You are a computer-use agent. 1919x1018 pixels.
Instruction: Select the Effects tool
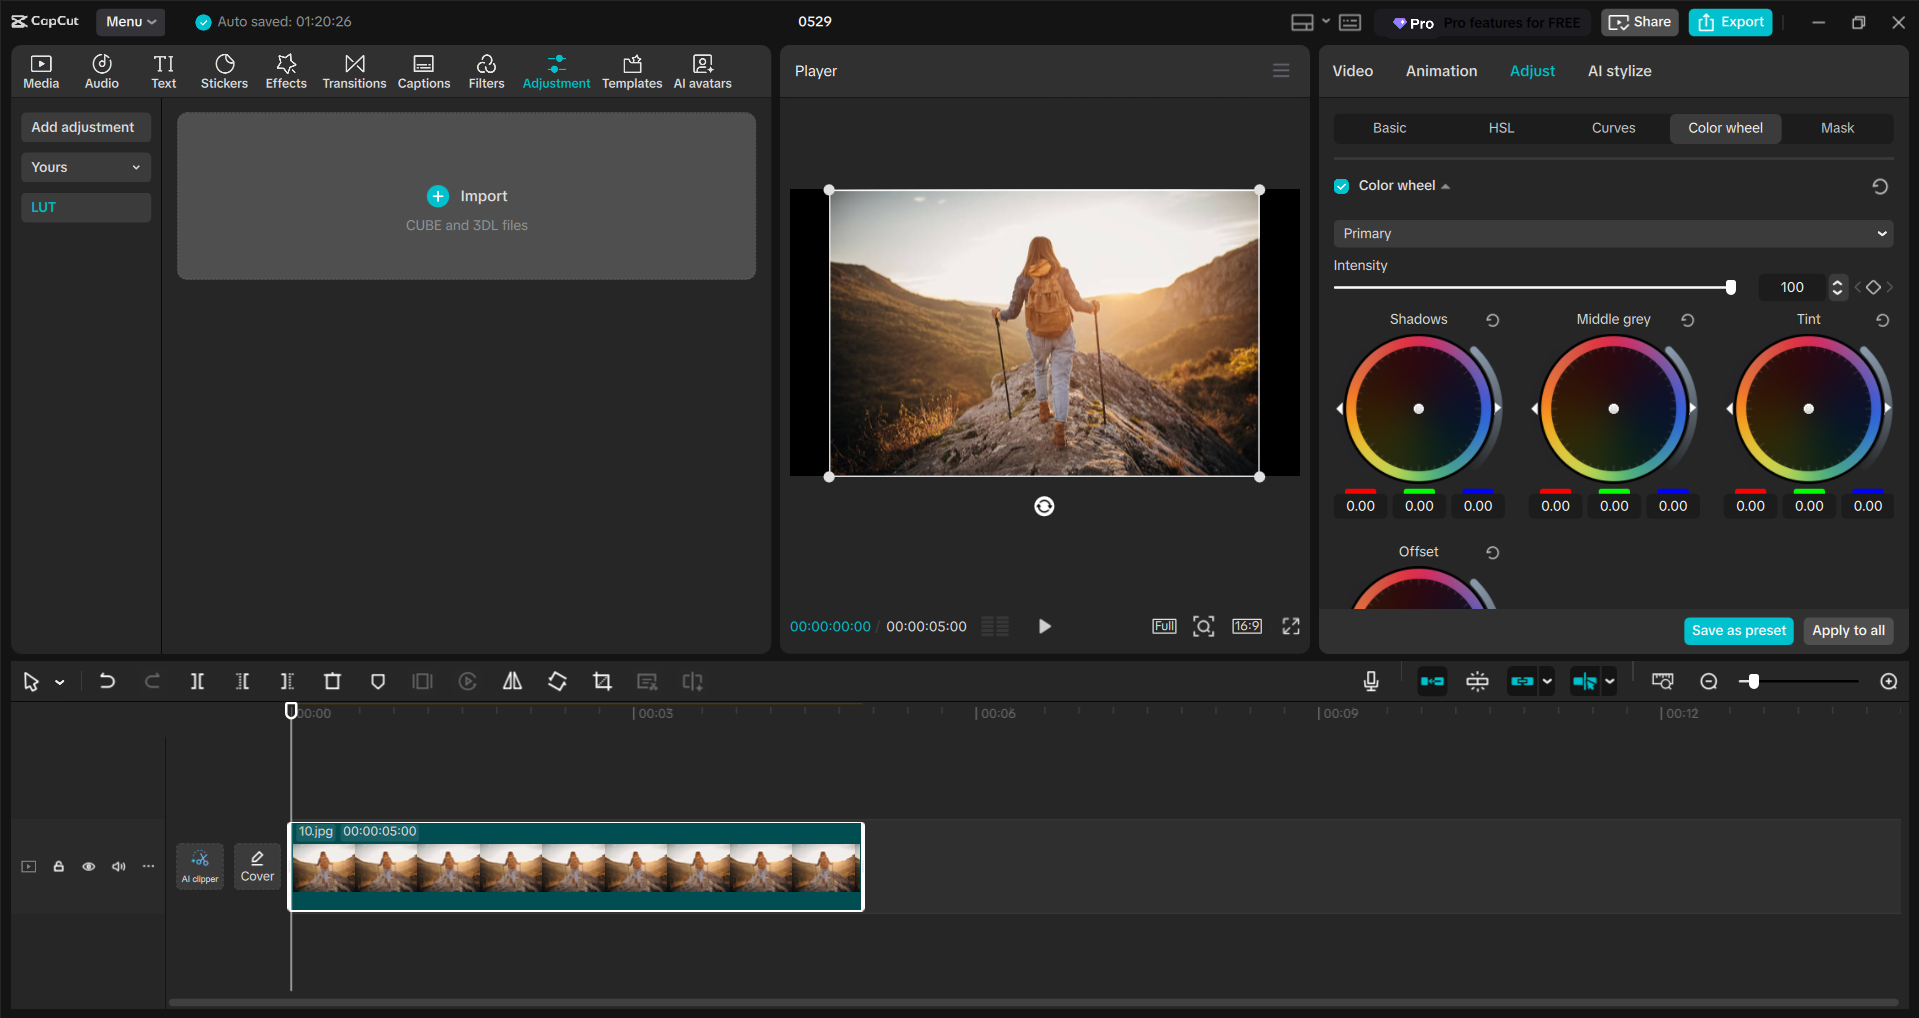(x=286, y=70)
